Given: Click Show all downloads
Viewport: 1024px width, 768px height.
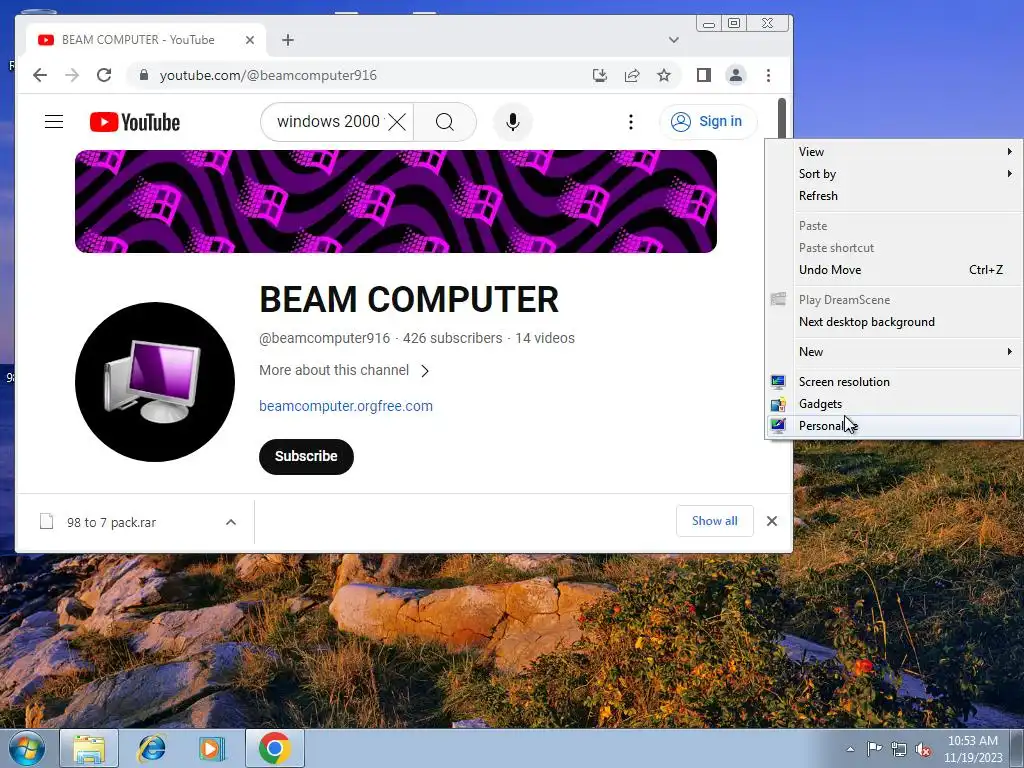Looking at the screenshot, I should pos(714,521).
